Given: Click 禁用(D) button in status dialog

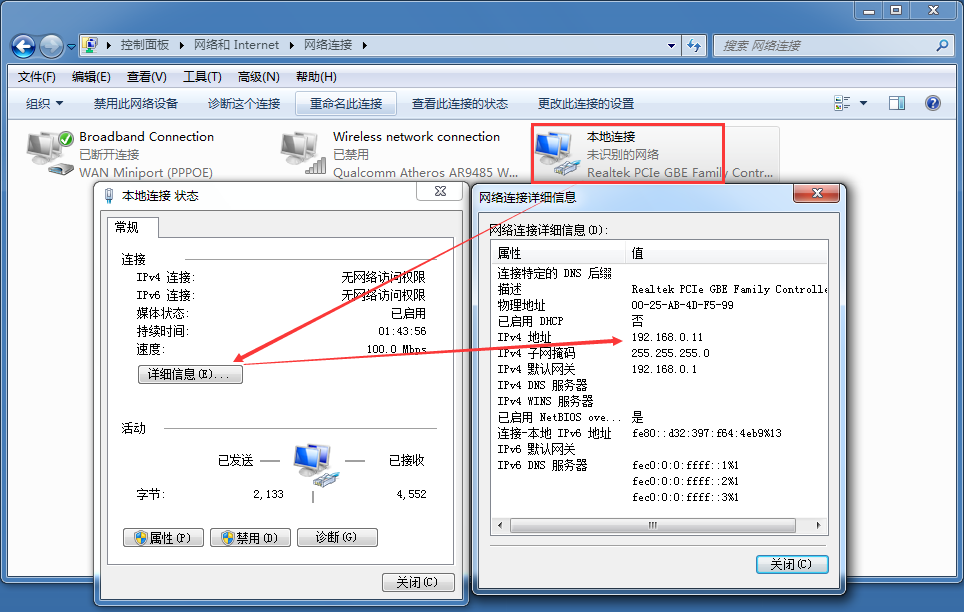Looking at the screenshot, I should coord(250,538).
